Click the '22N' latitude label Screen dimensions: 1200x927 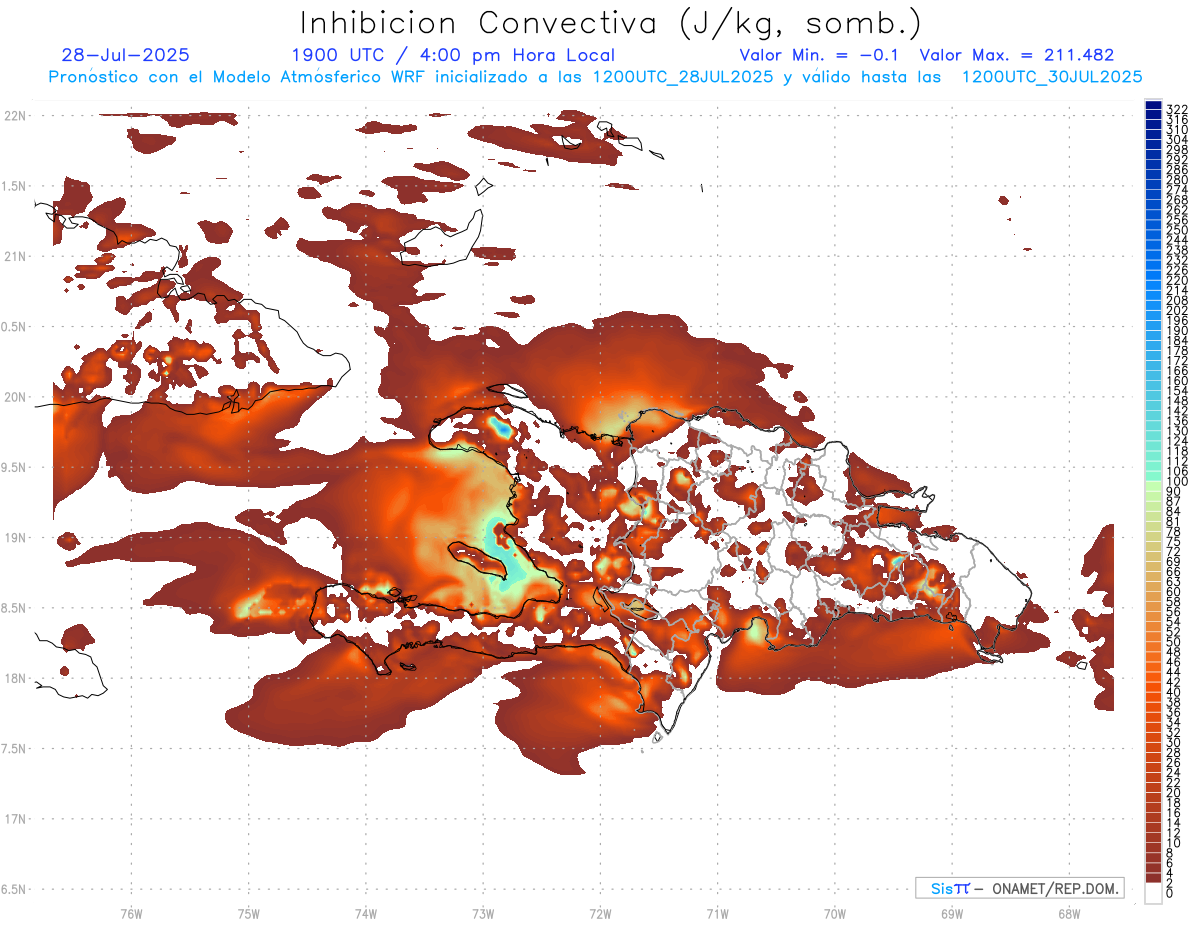click(x=15, y=116)
